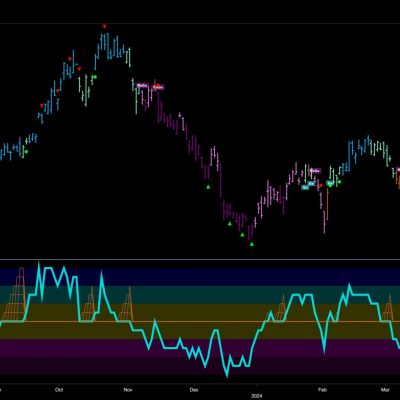The image size is (400, 400).
Task: Click the dark blue top band of the oscillator
Action: click(200, 276)
